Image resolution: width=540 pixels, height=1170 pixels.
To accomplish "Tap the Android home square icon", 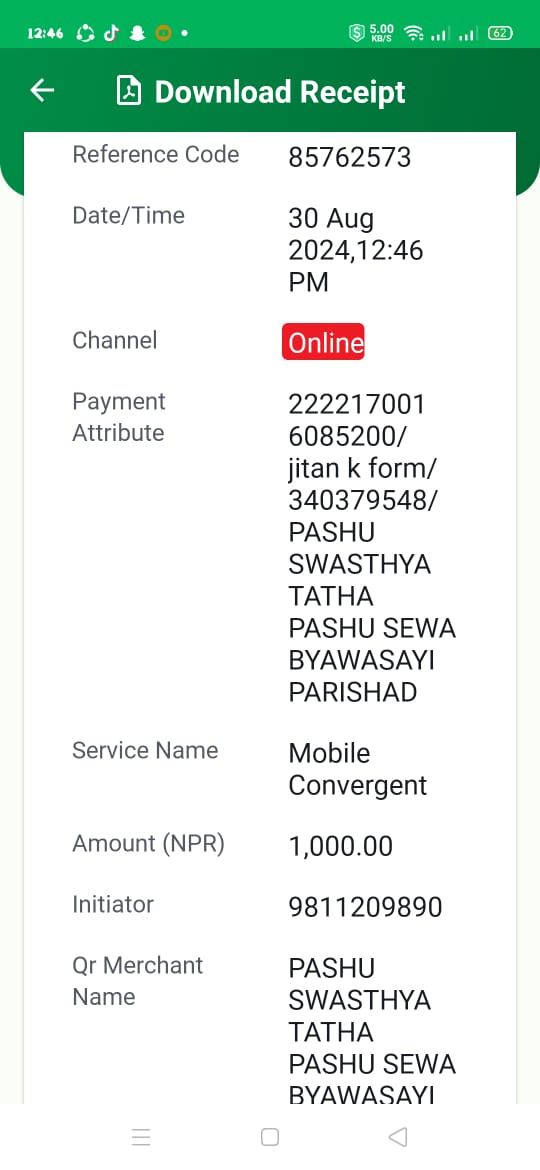I will [x=270, y=1136].
